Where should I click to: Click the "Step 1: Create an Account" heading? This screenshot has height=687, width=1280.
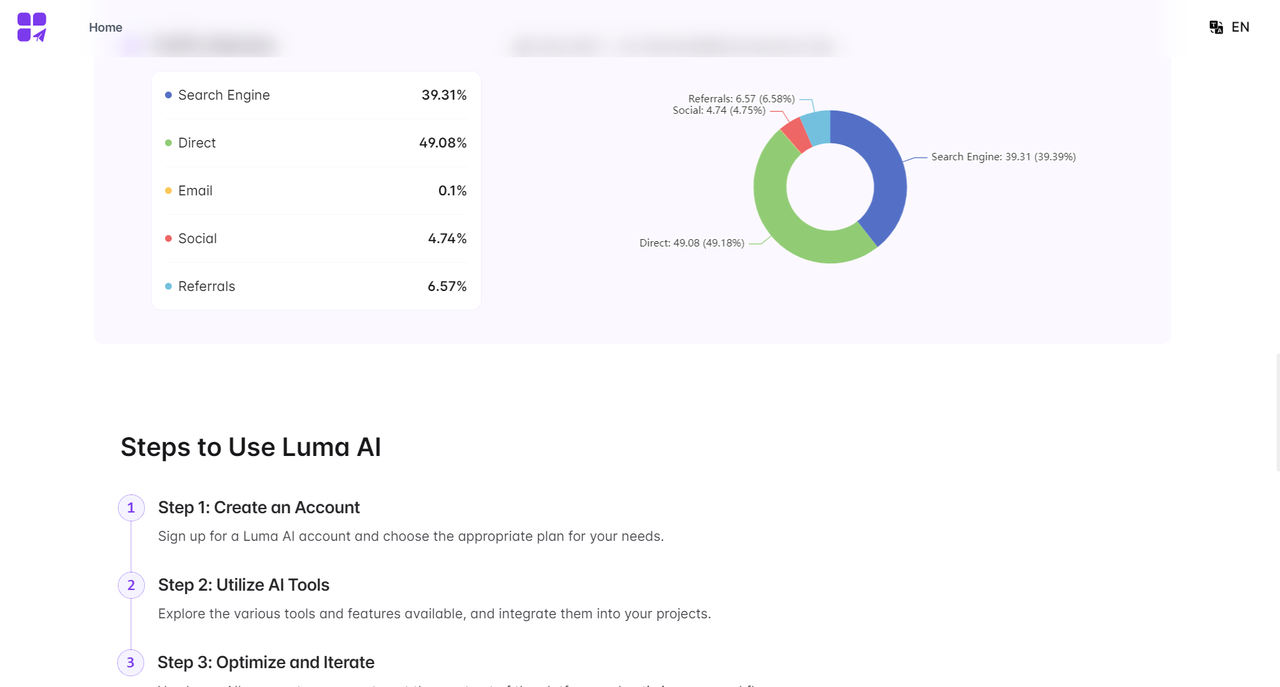[259, 508]
